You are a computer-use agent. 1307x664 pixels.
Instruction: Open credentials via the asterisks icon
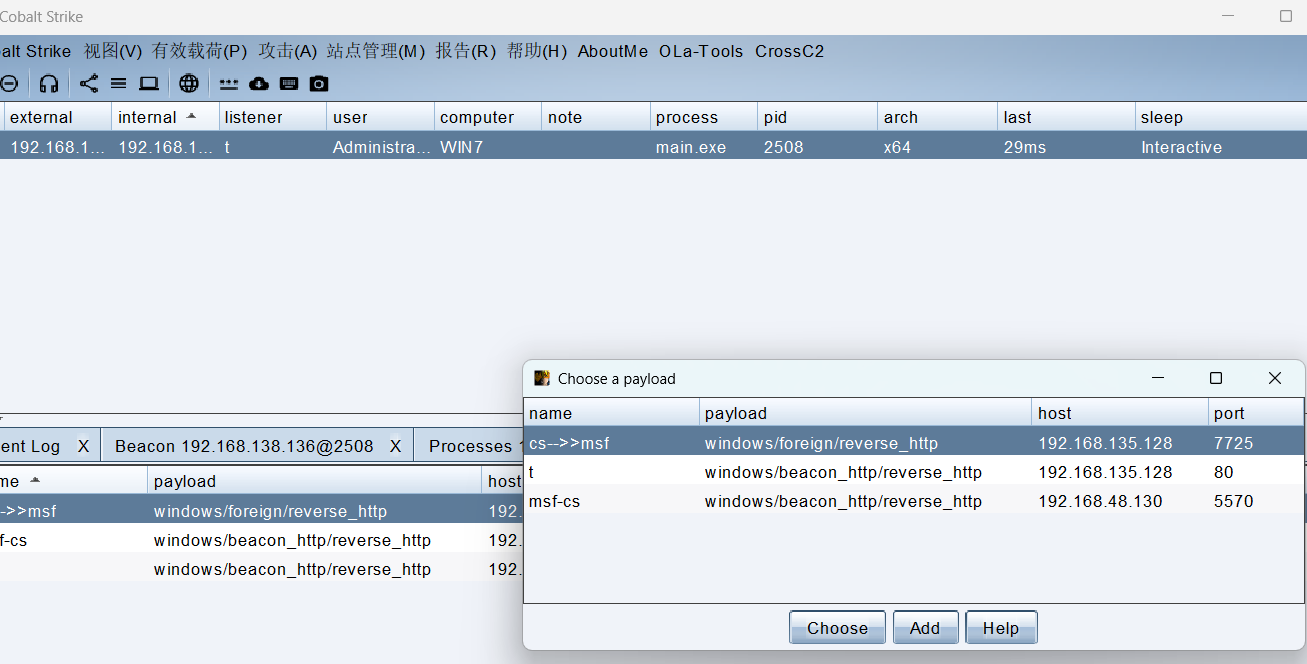229,84
